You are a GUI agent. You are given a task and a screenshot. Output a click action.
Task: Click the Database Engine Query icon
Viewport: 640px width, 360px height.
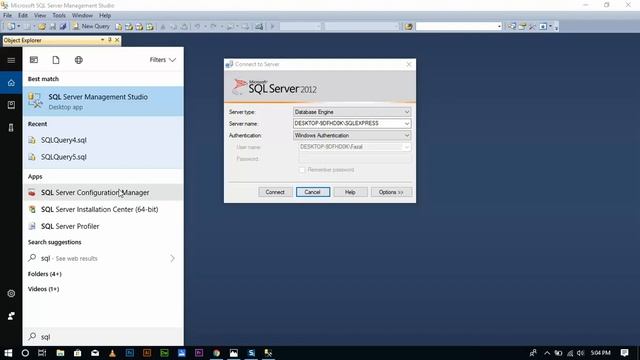[118, 27]
